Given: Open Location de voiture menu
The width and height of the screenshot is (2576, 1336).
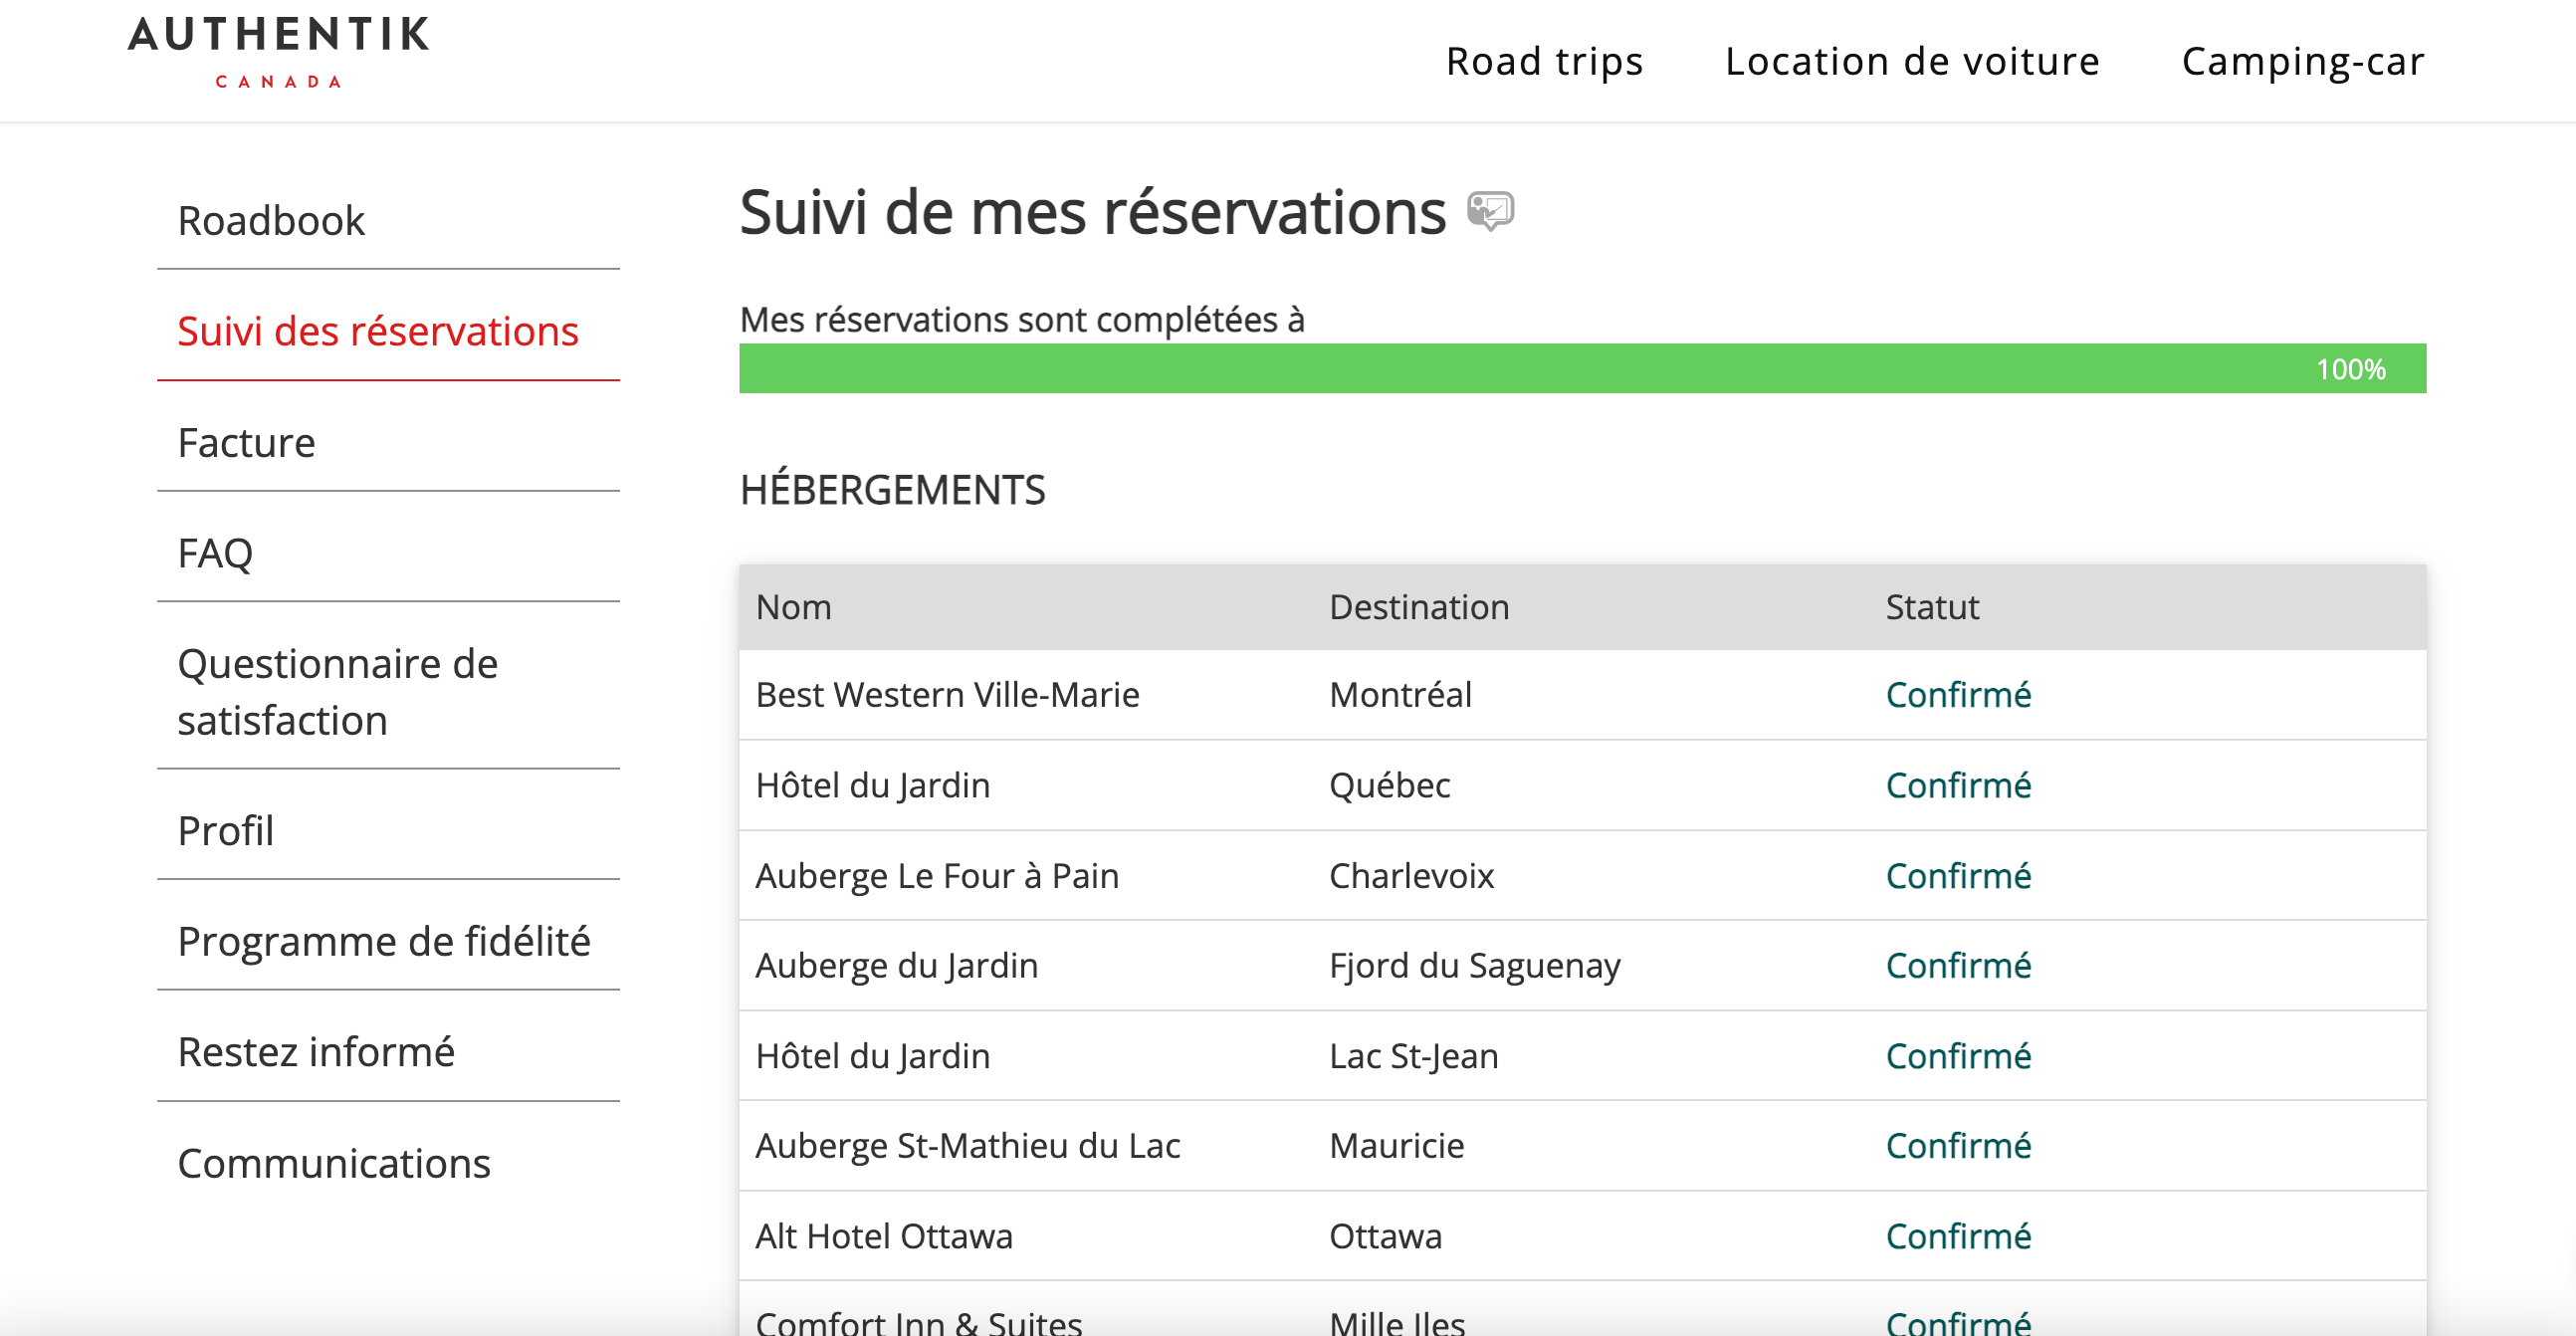Looking at the screenshot, I should coord(1912,62).
